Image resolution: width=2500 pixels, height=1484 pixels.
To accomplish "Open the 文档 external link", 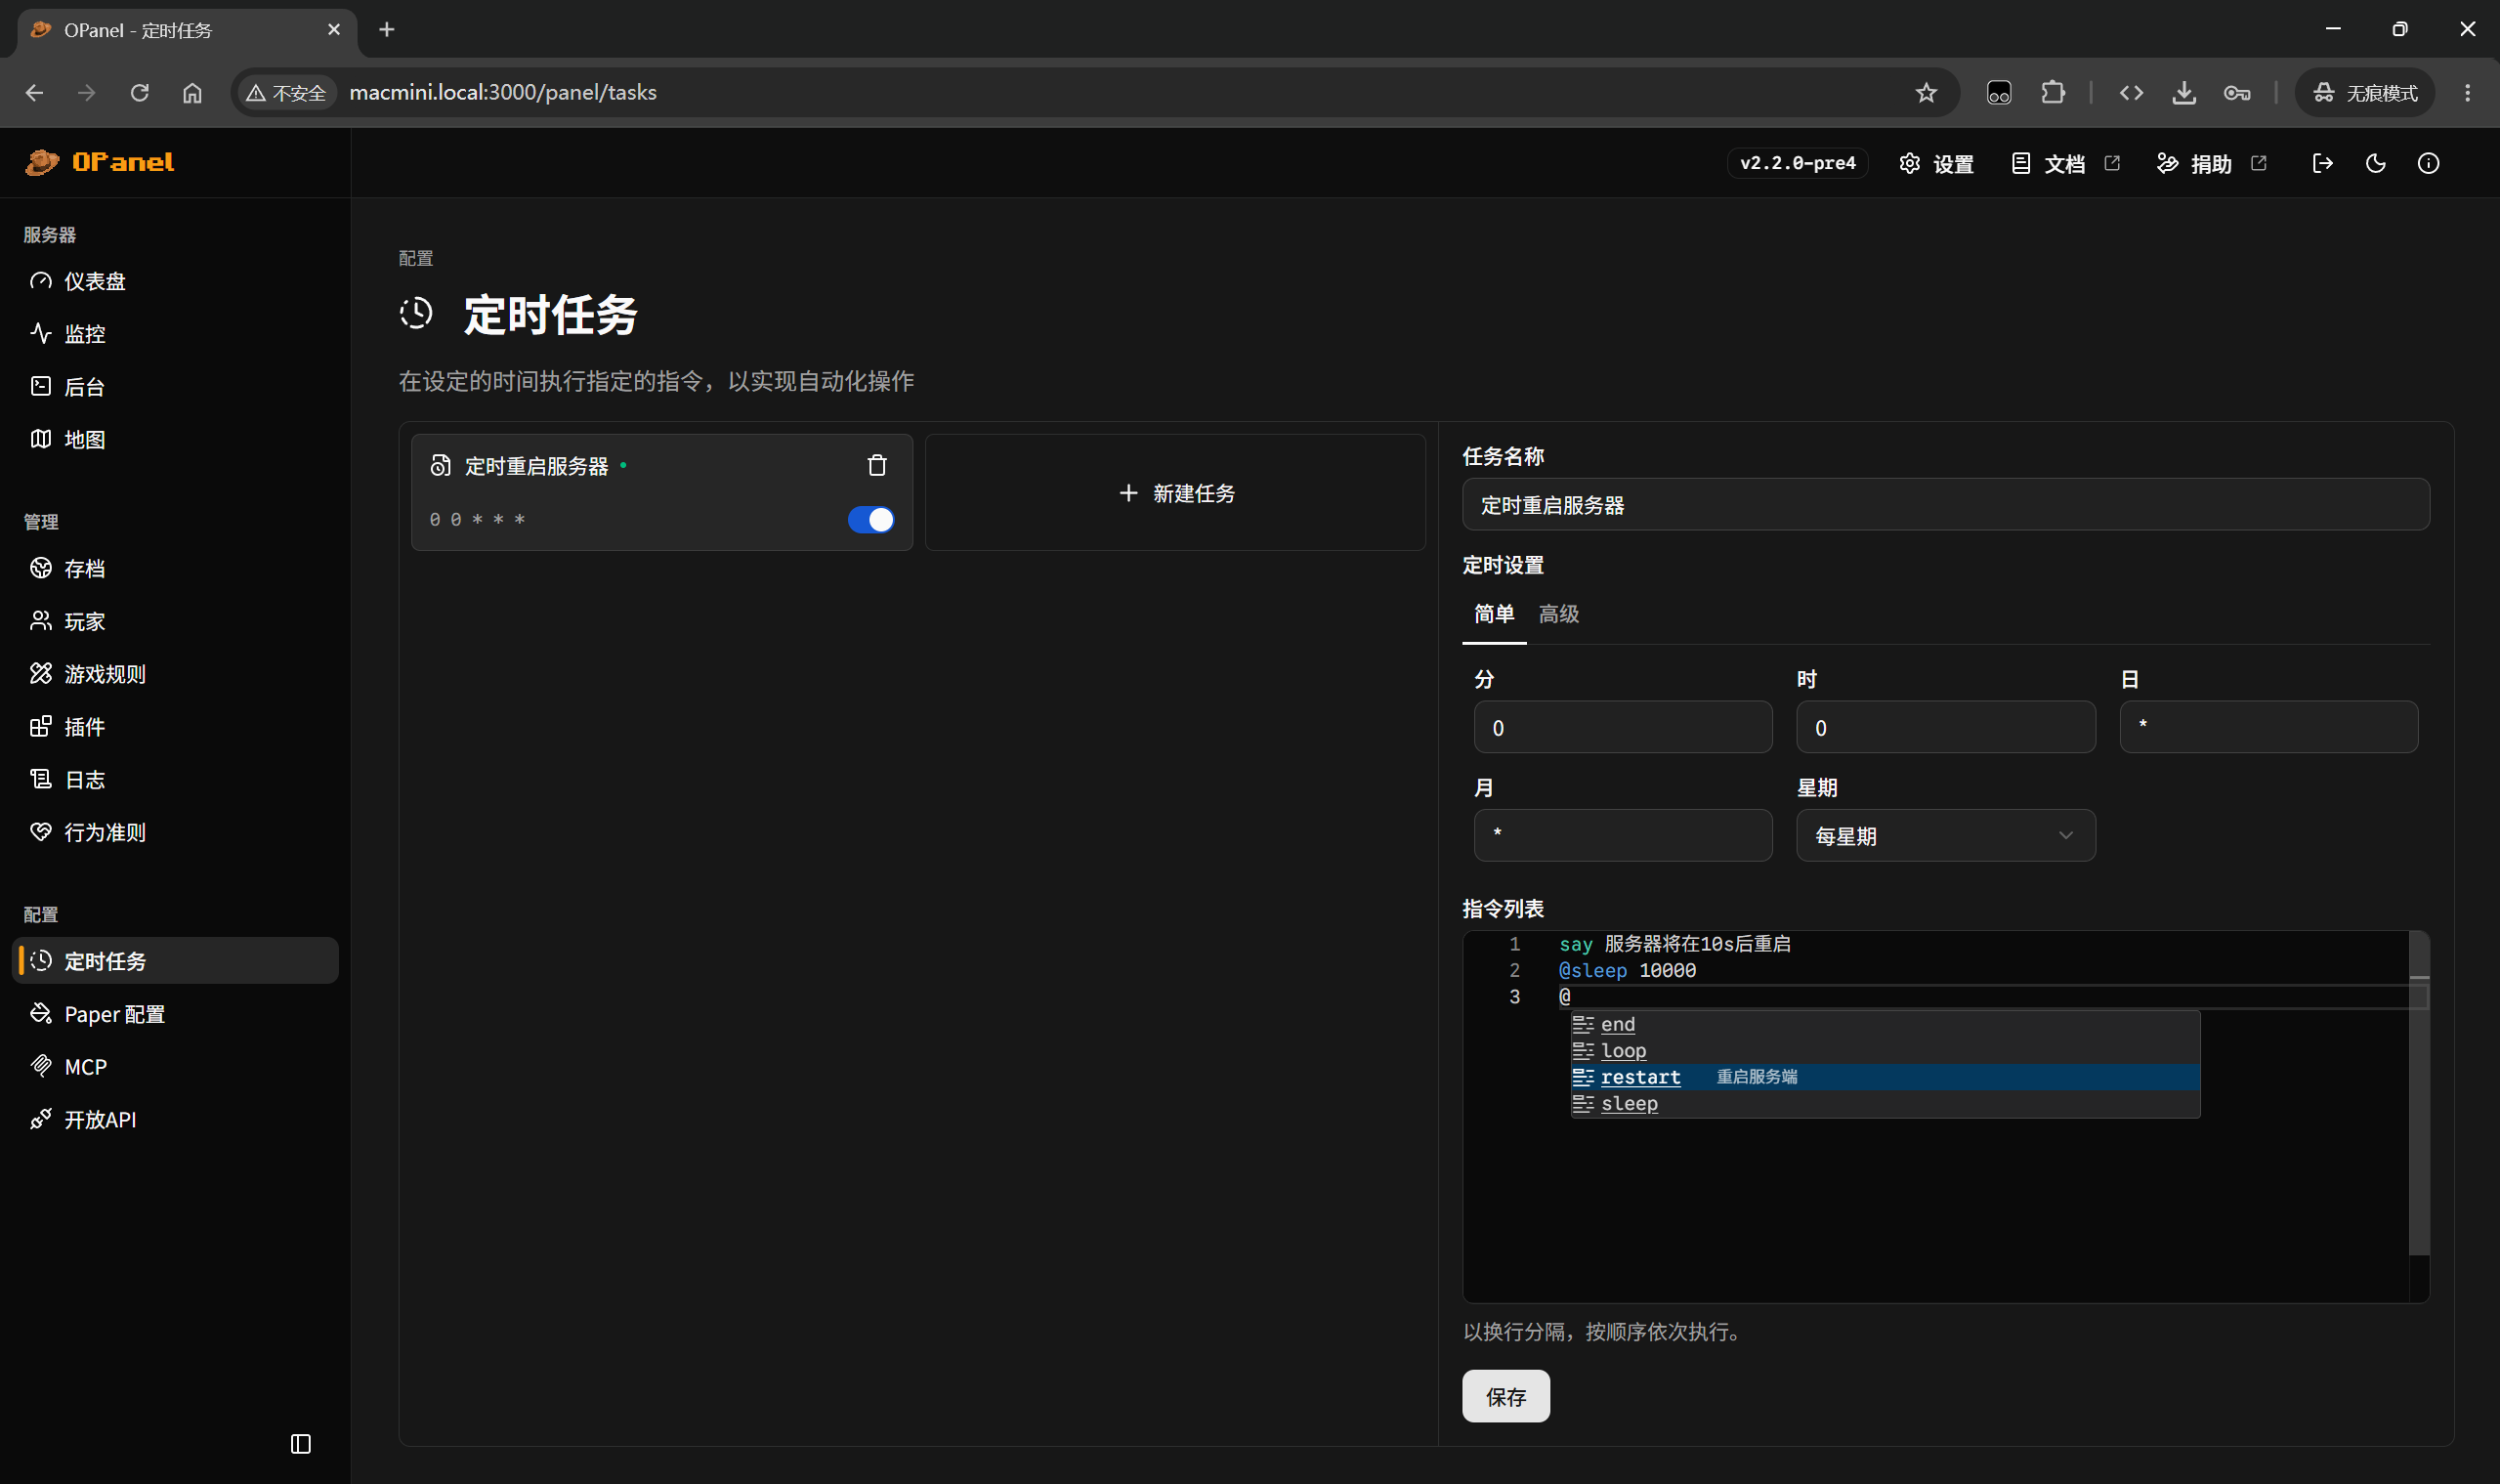I will 2064,163.
